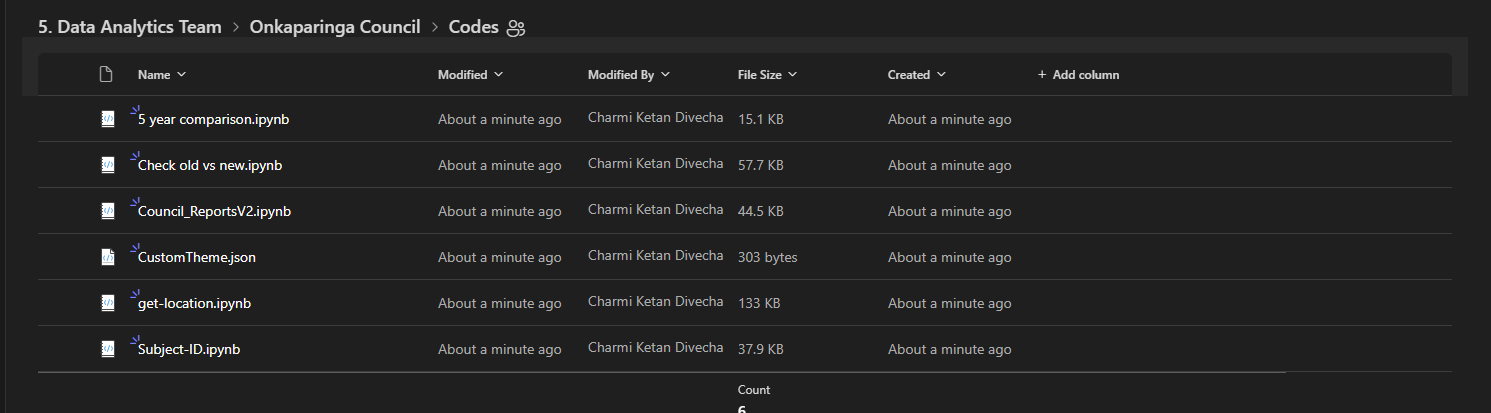The height and width of the screenshot is (413, 1491).
Task: Click the 5 year comparison notebook file icon
Action: (x=107, y=119)
